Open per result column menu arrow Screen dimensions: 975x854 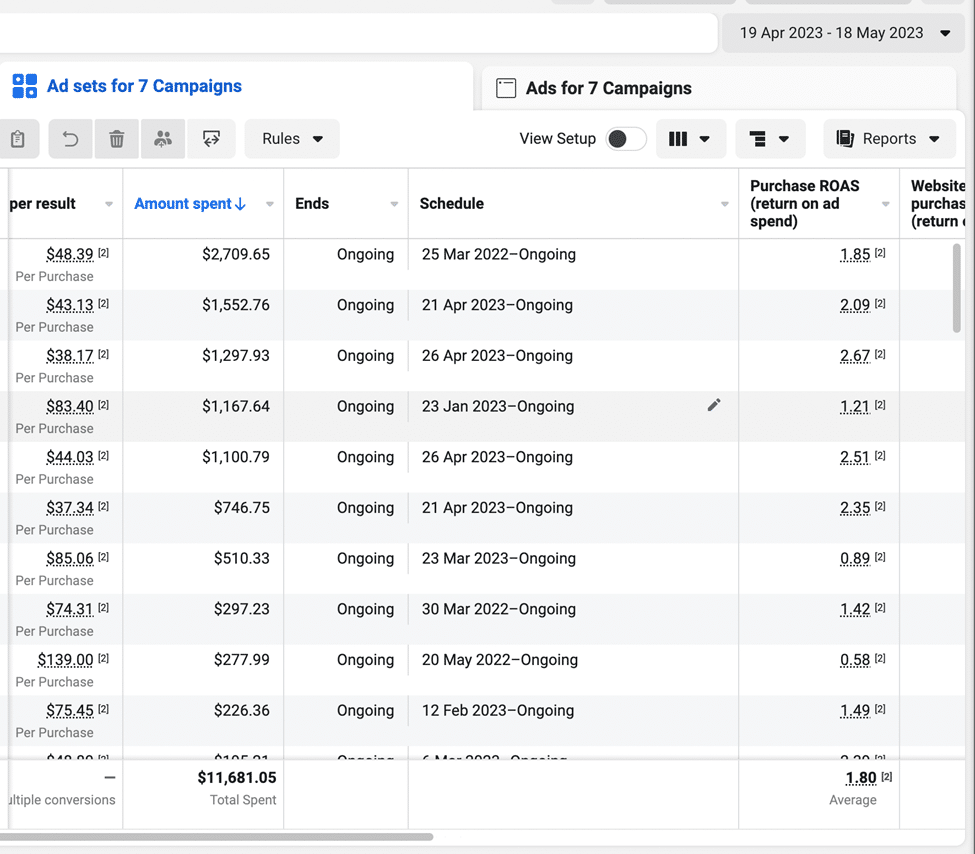pos(109,204)
